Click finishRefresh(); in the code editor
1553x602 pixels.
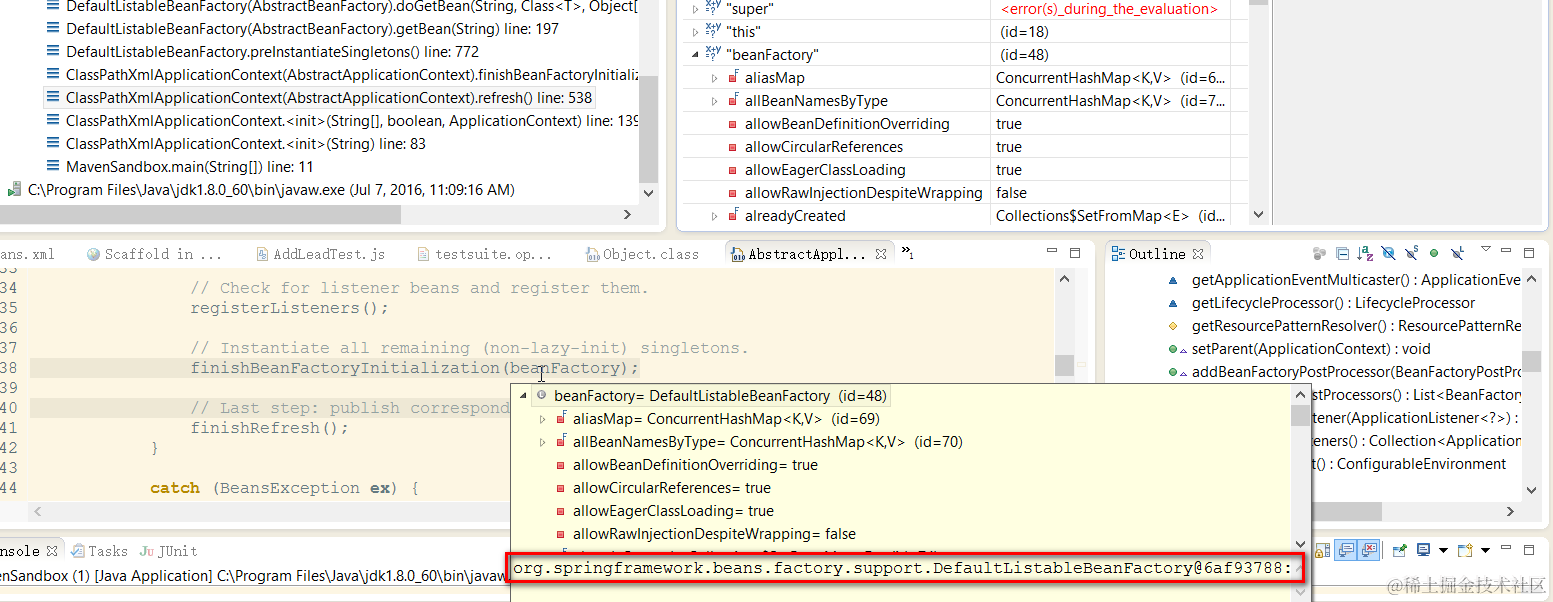click(269, 428)
